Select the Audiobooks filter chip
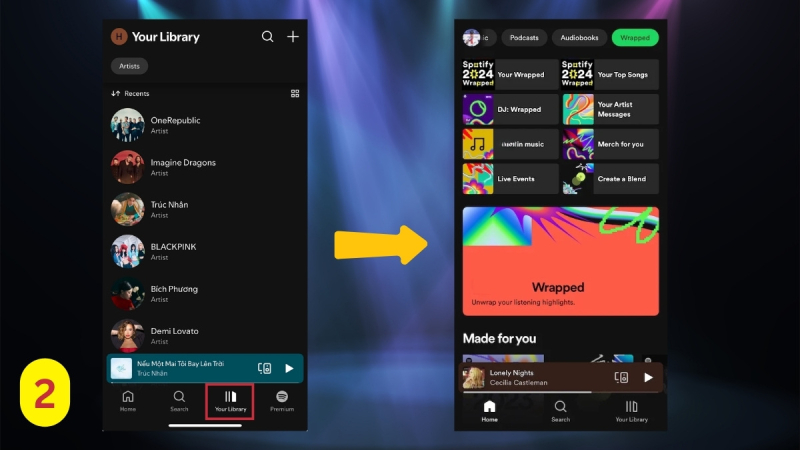The image size is (800, 450). (x=579, y=38)
